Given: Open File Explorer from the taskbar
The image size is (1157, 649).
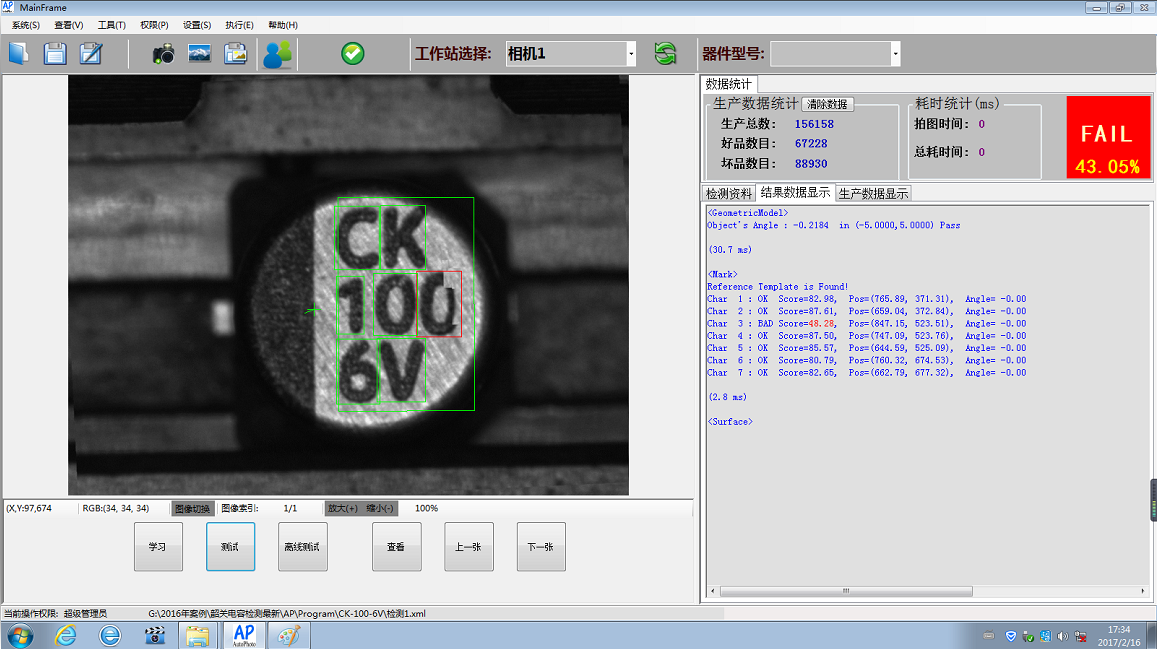Looking at the screenshot, I should coord(197,636).
